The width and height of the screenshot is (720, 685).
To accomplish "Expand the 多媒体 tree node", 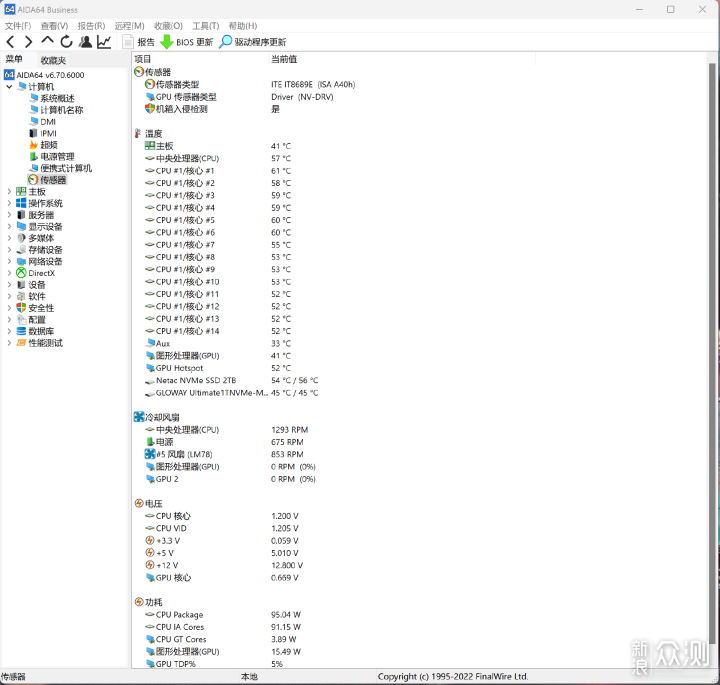I will point(9,238).
